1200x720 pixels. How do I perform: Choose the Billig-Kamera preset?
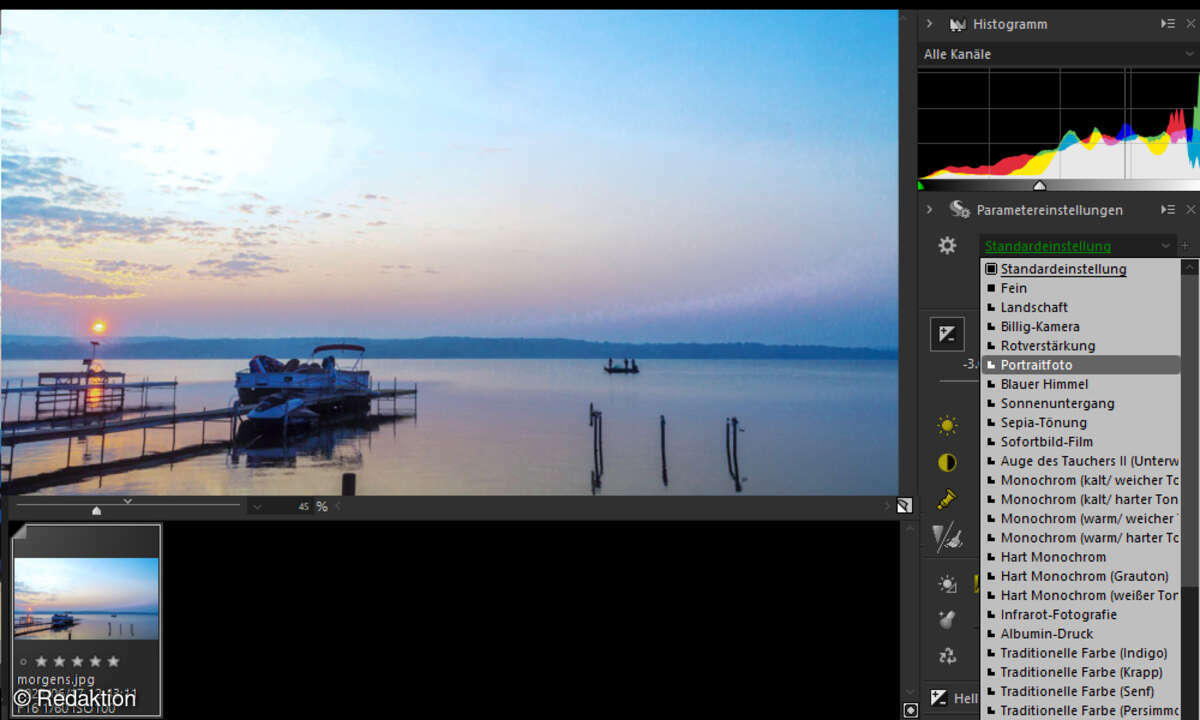click(x=1081, y=326)
